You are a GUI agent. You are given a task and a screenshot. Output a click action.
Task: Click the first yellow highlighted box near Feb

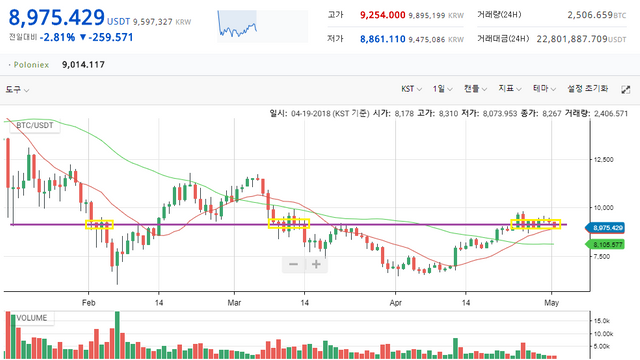(x=99, y=224)
